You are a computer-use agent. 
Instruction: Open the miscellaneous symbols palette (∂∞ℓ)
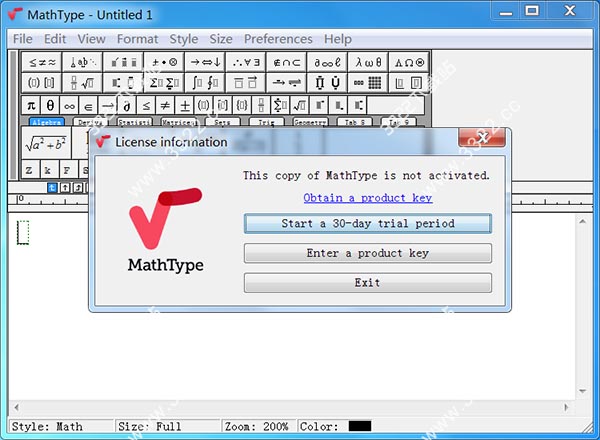(328, 62)
